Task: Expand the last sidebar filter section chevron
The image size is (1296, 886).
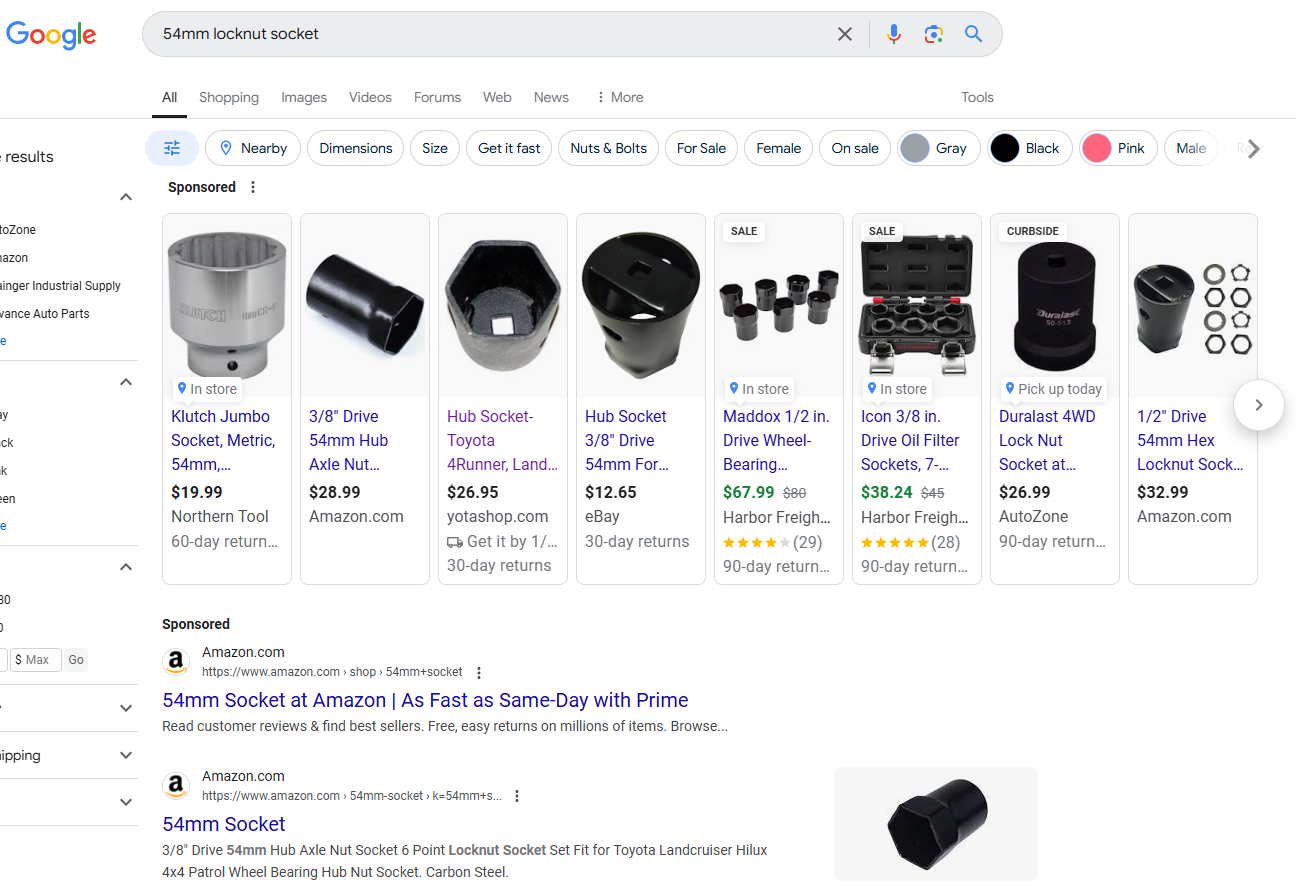Action: 126,802
